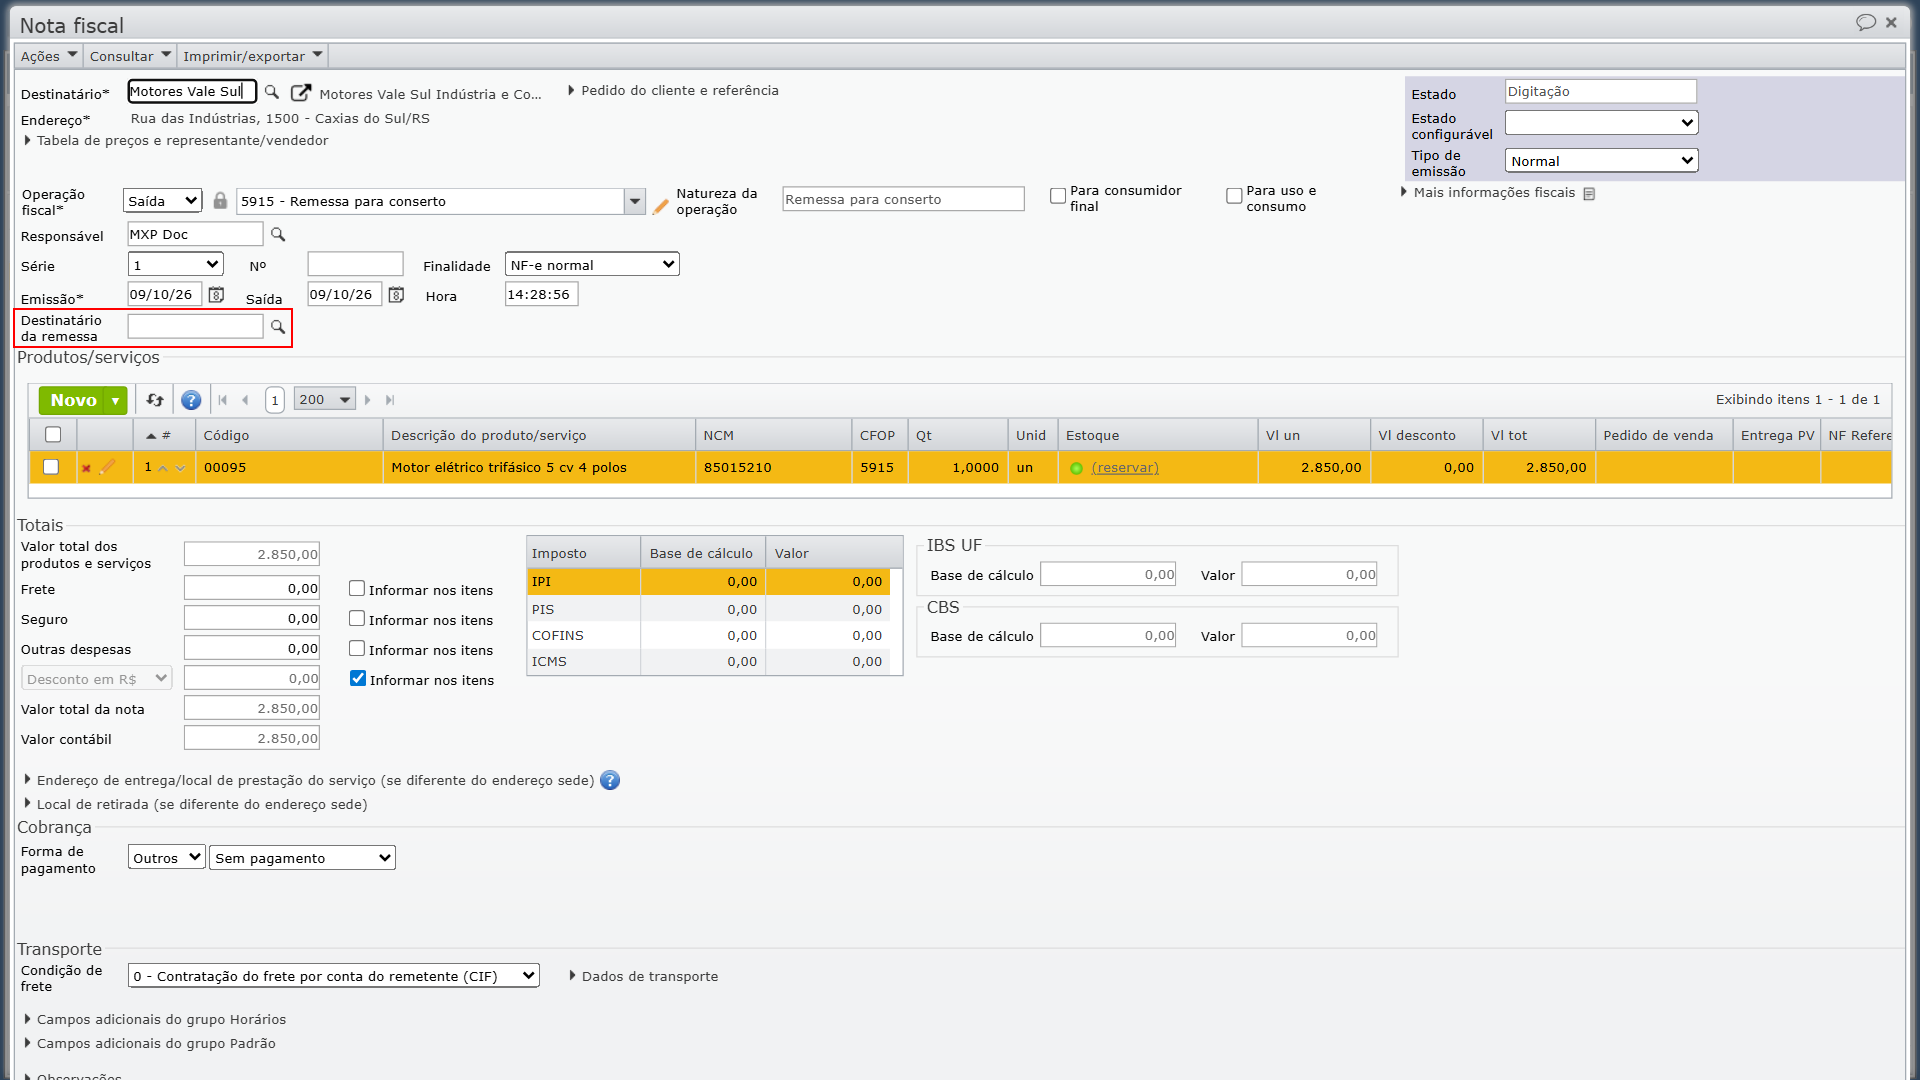
Task: Refresh the products grid
Action: click(155, 400)
